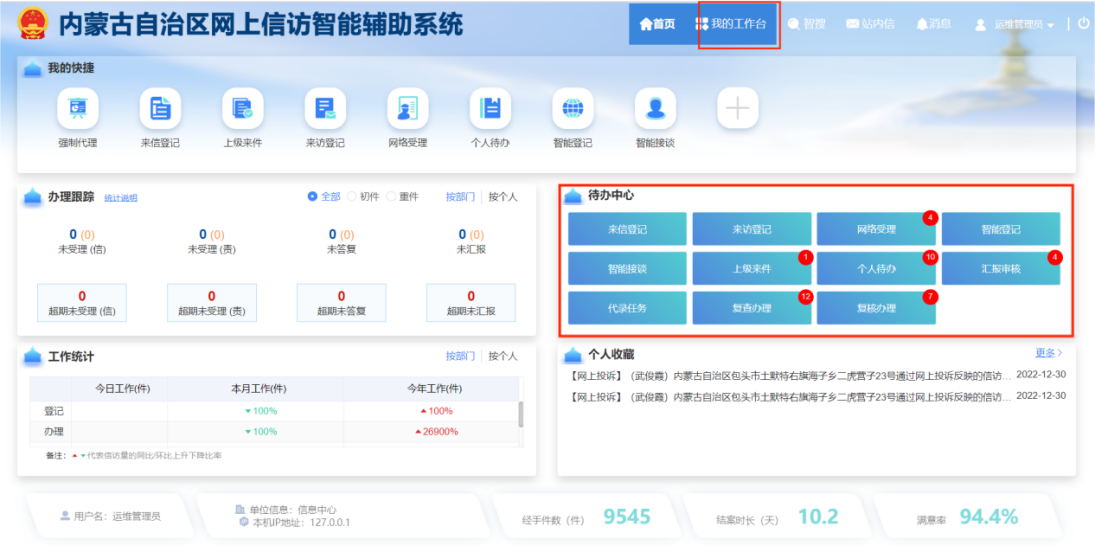This screenshot has width=1095, height=546.
Task: Select the 重件 radio button
Action: [x=392, y=197]
